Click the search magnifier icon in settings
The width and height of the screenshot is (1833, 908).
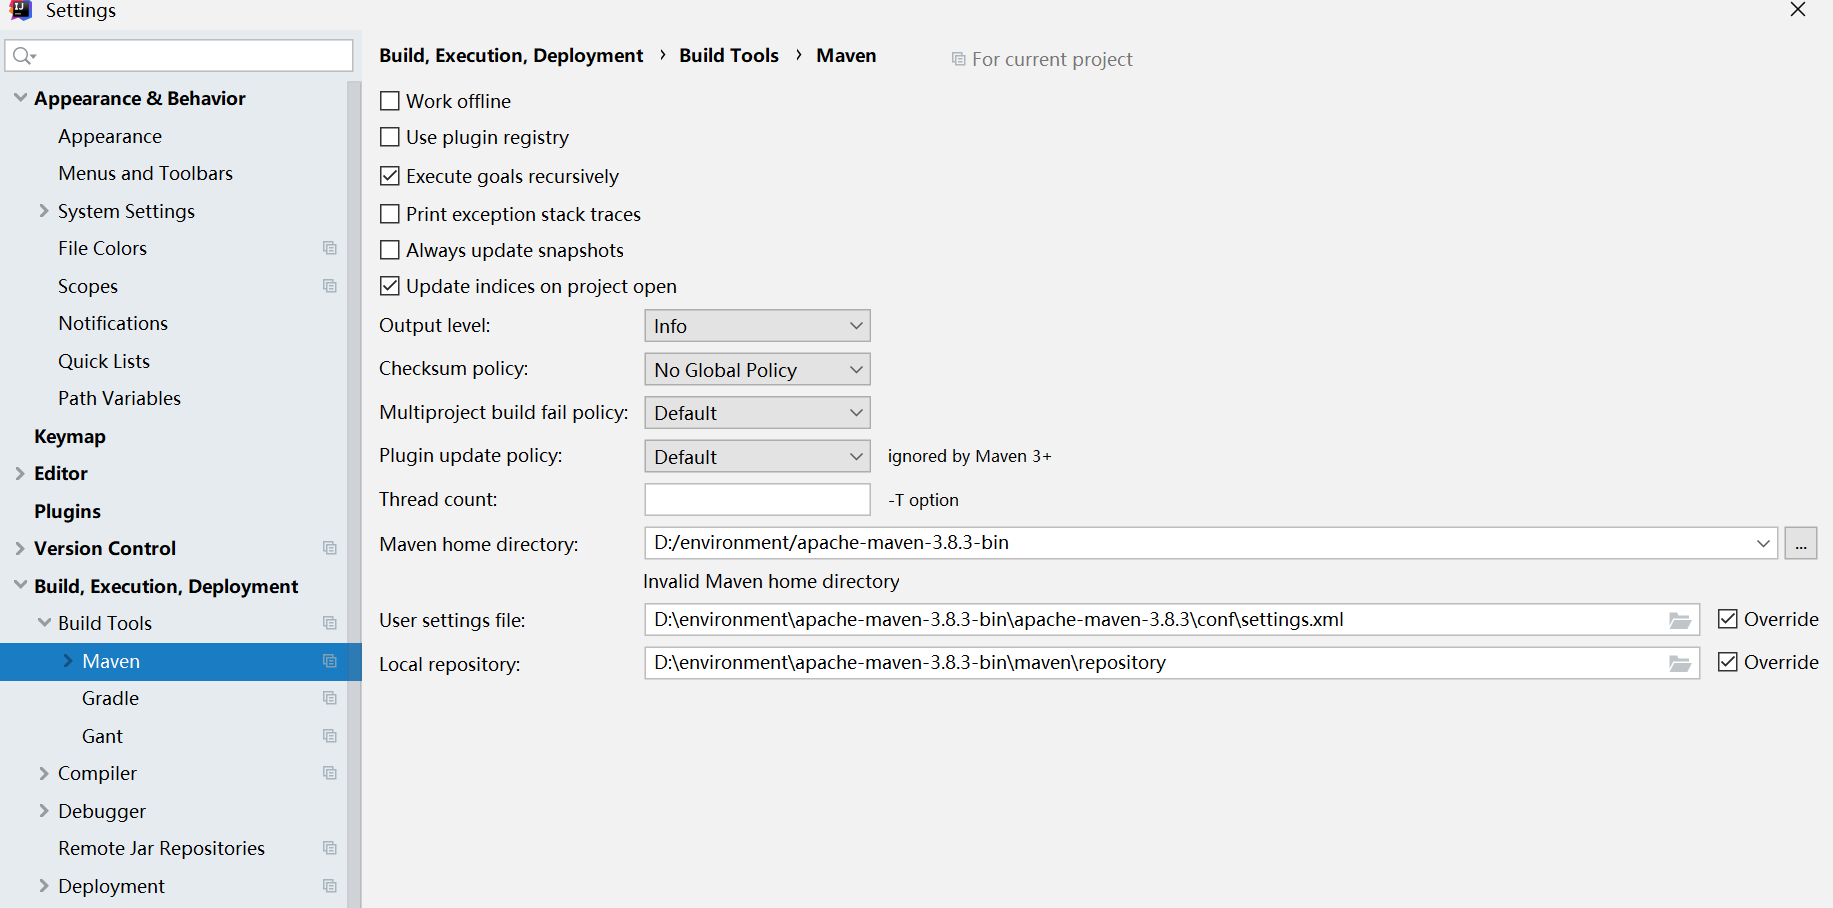(24, 56)
